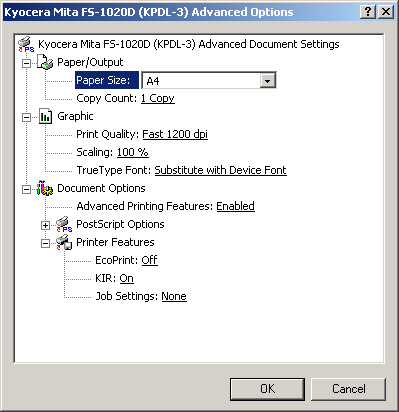The height and width of the screenshot is (412, 399).
Task: Click the 1 Copy value link
Action: 158,98
